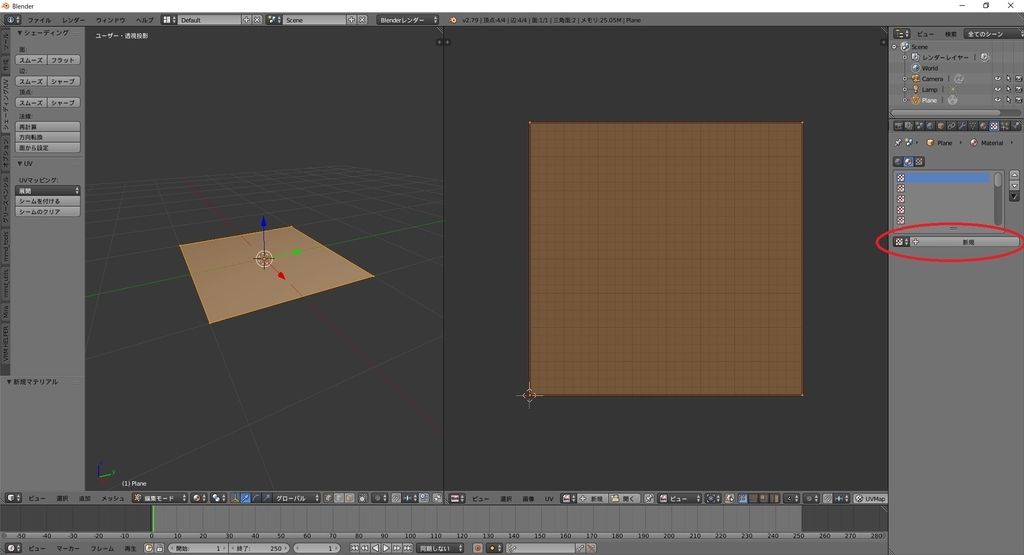This screenshot has width=1024, height=555.
Task: Open the outliner all-scenes display dropdown
Action: 993,34
